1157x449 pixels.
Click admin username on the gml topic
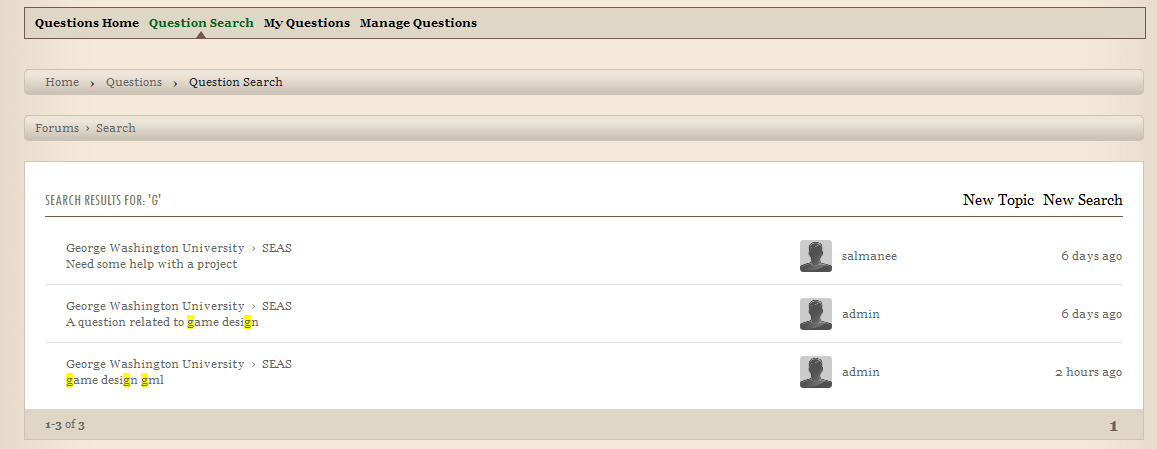pyautogui.click(x=860, y=372)
